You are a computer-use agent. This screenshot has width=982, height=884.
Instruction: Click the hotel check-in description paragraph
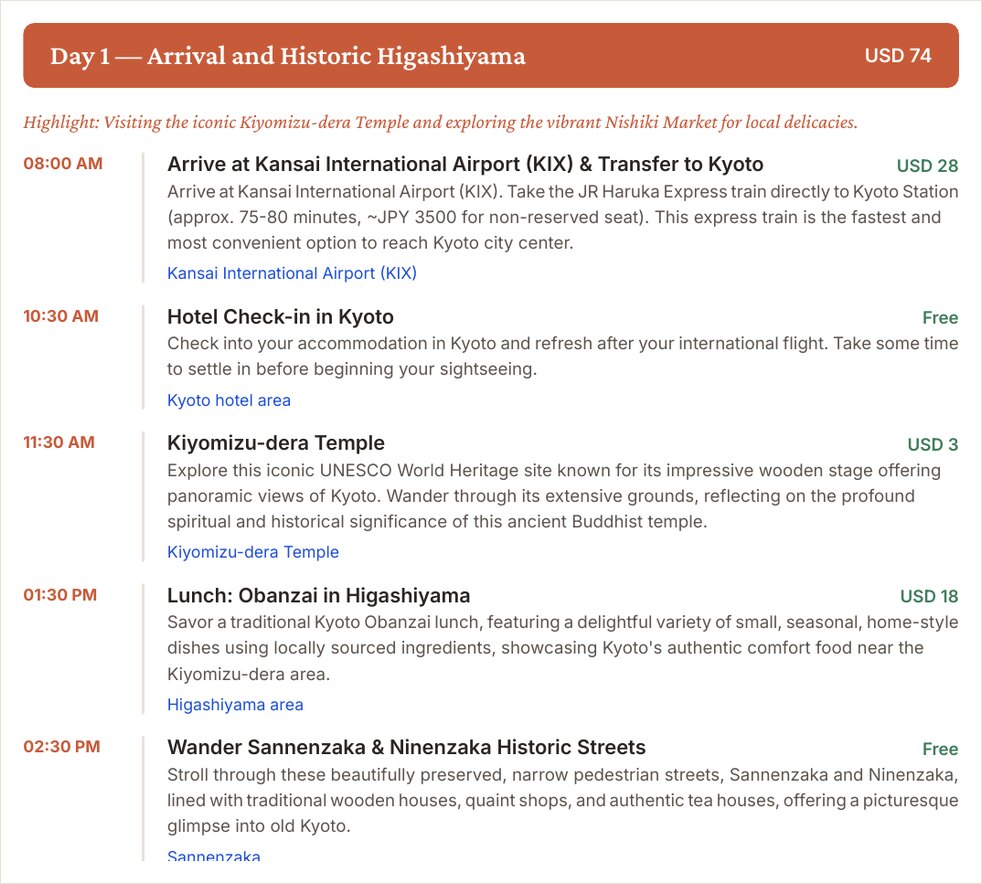pyautogui.click(x=562, y=356)
